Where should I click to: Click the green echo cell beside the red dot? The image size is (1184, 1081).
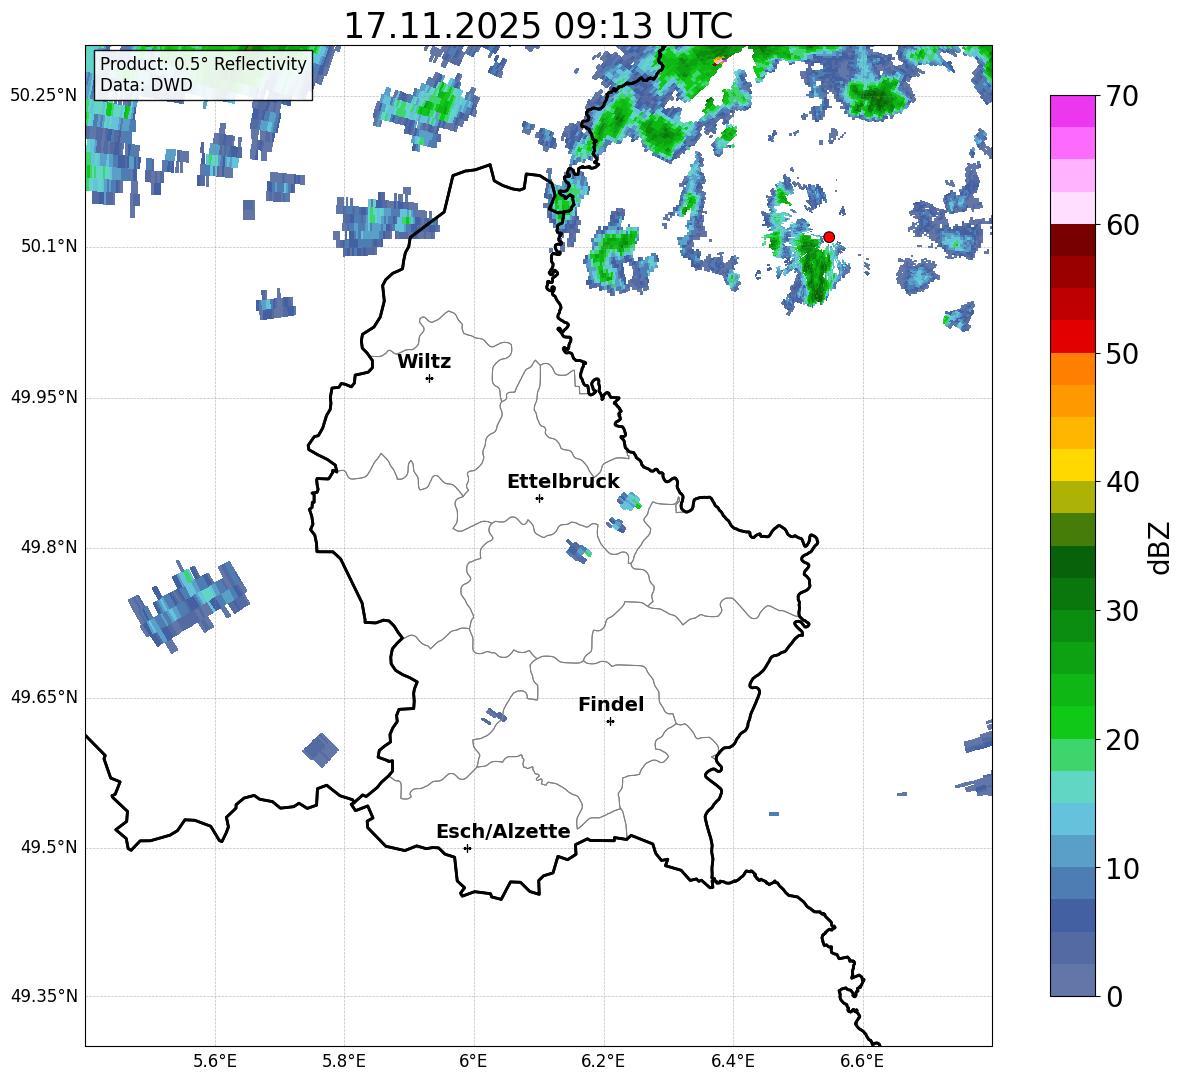pos(814,266)
